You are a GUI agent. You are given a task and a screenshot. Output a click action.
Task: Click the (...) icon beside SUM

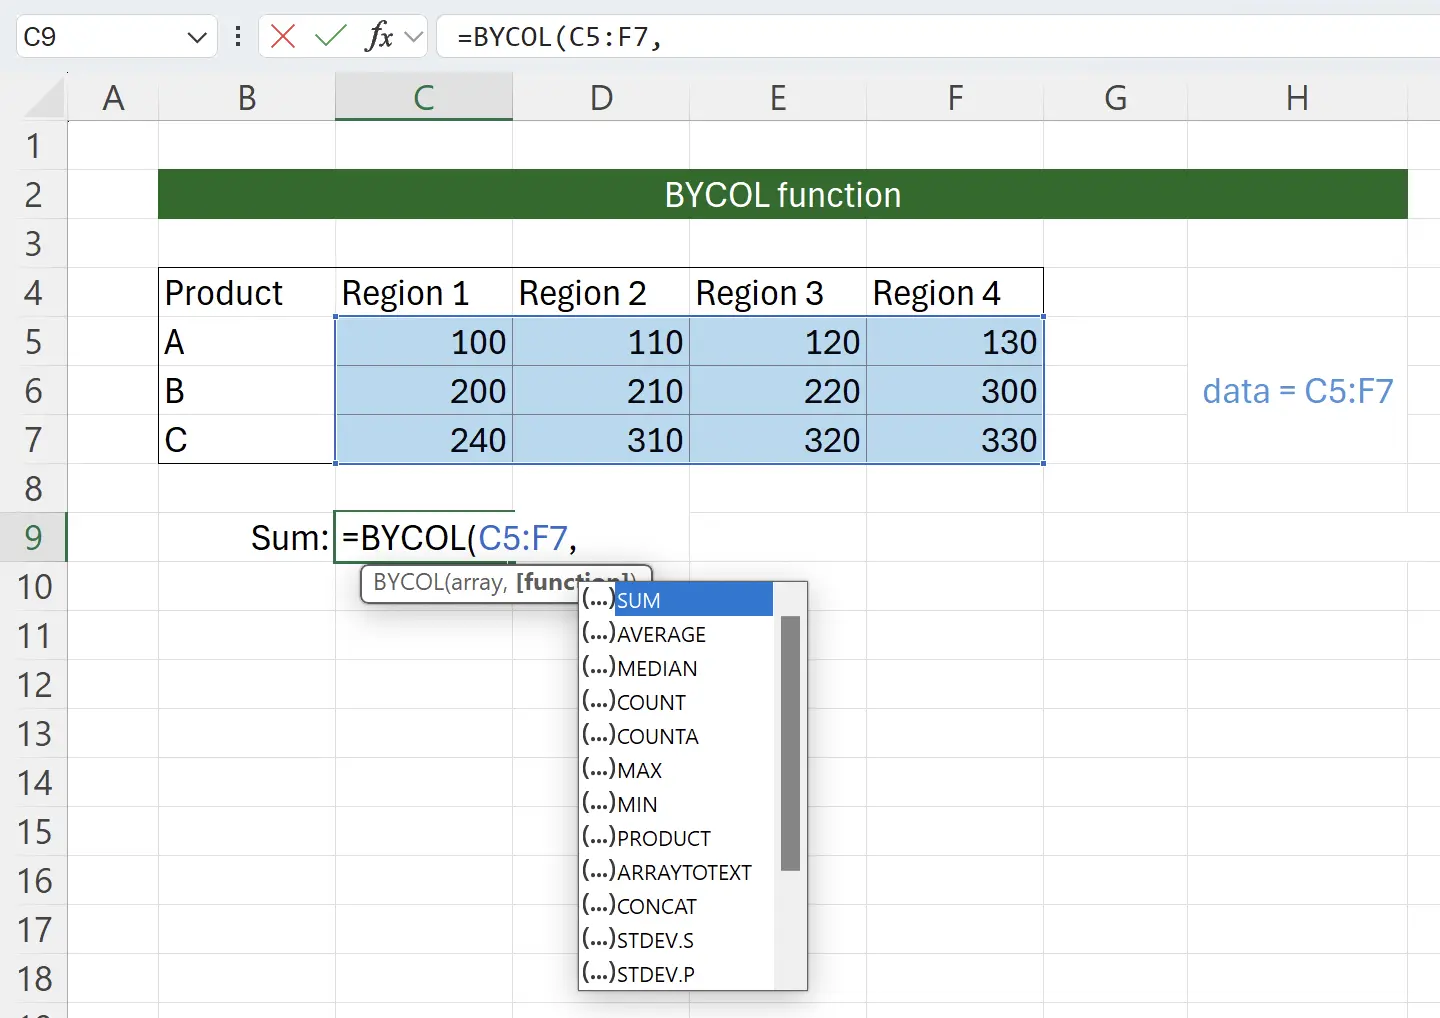598,599
